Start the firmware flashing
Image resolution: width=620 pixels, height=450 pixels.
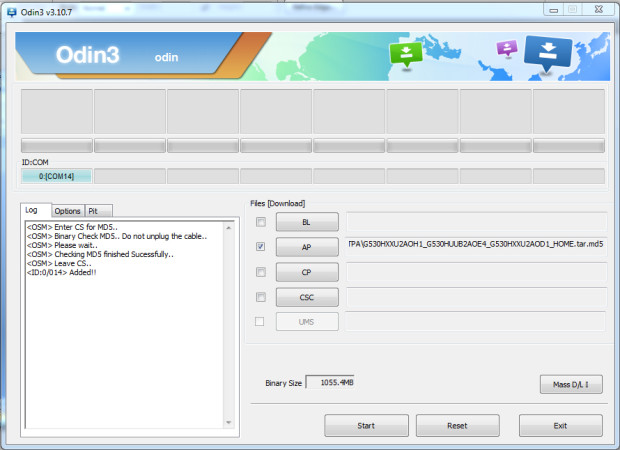[x=366, y=425]
